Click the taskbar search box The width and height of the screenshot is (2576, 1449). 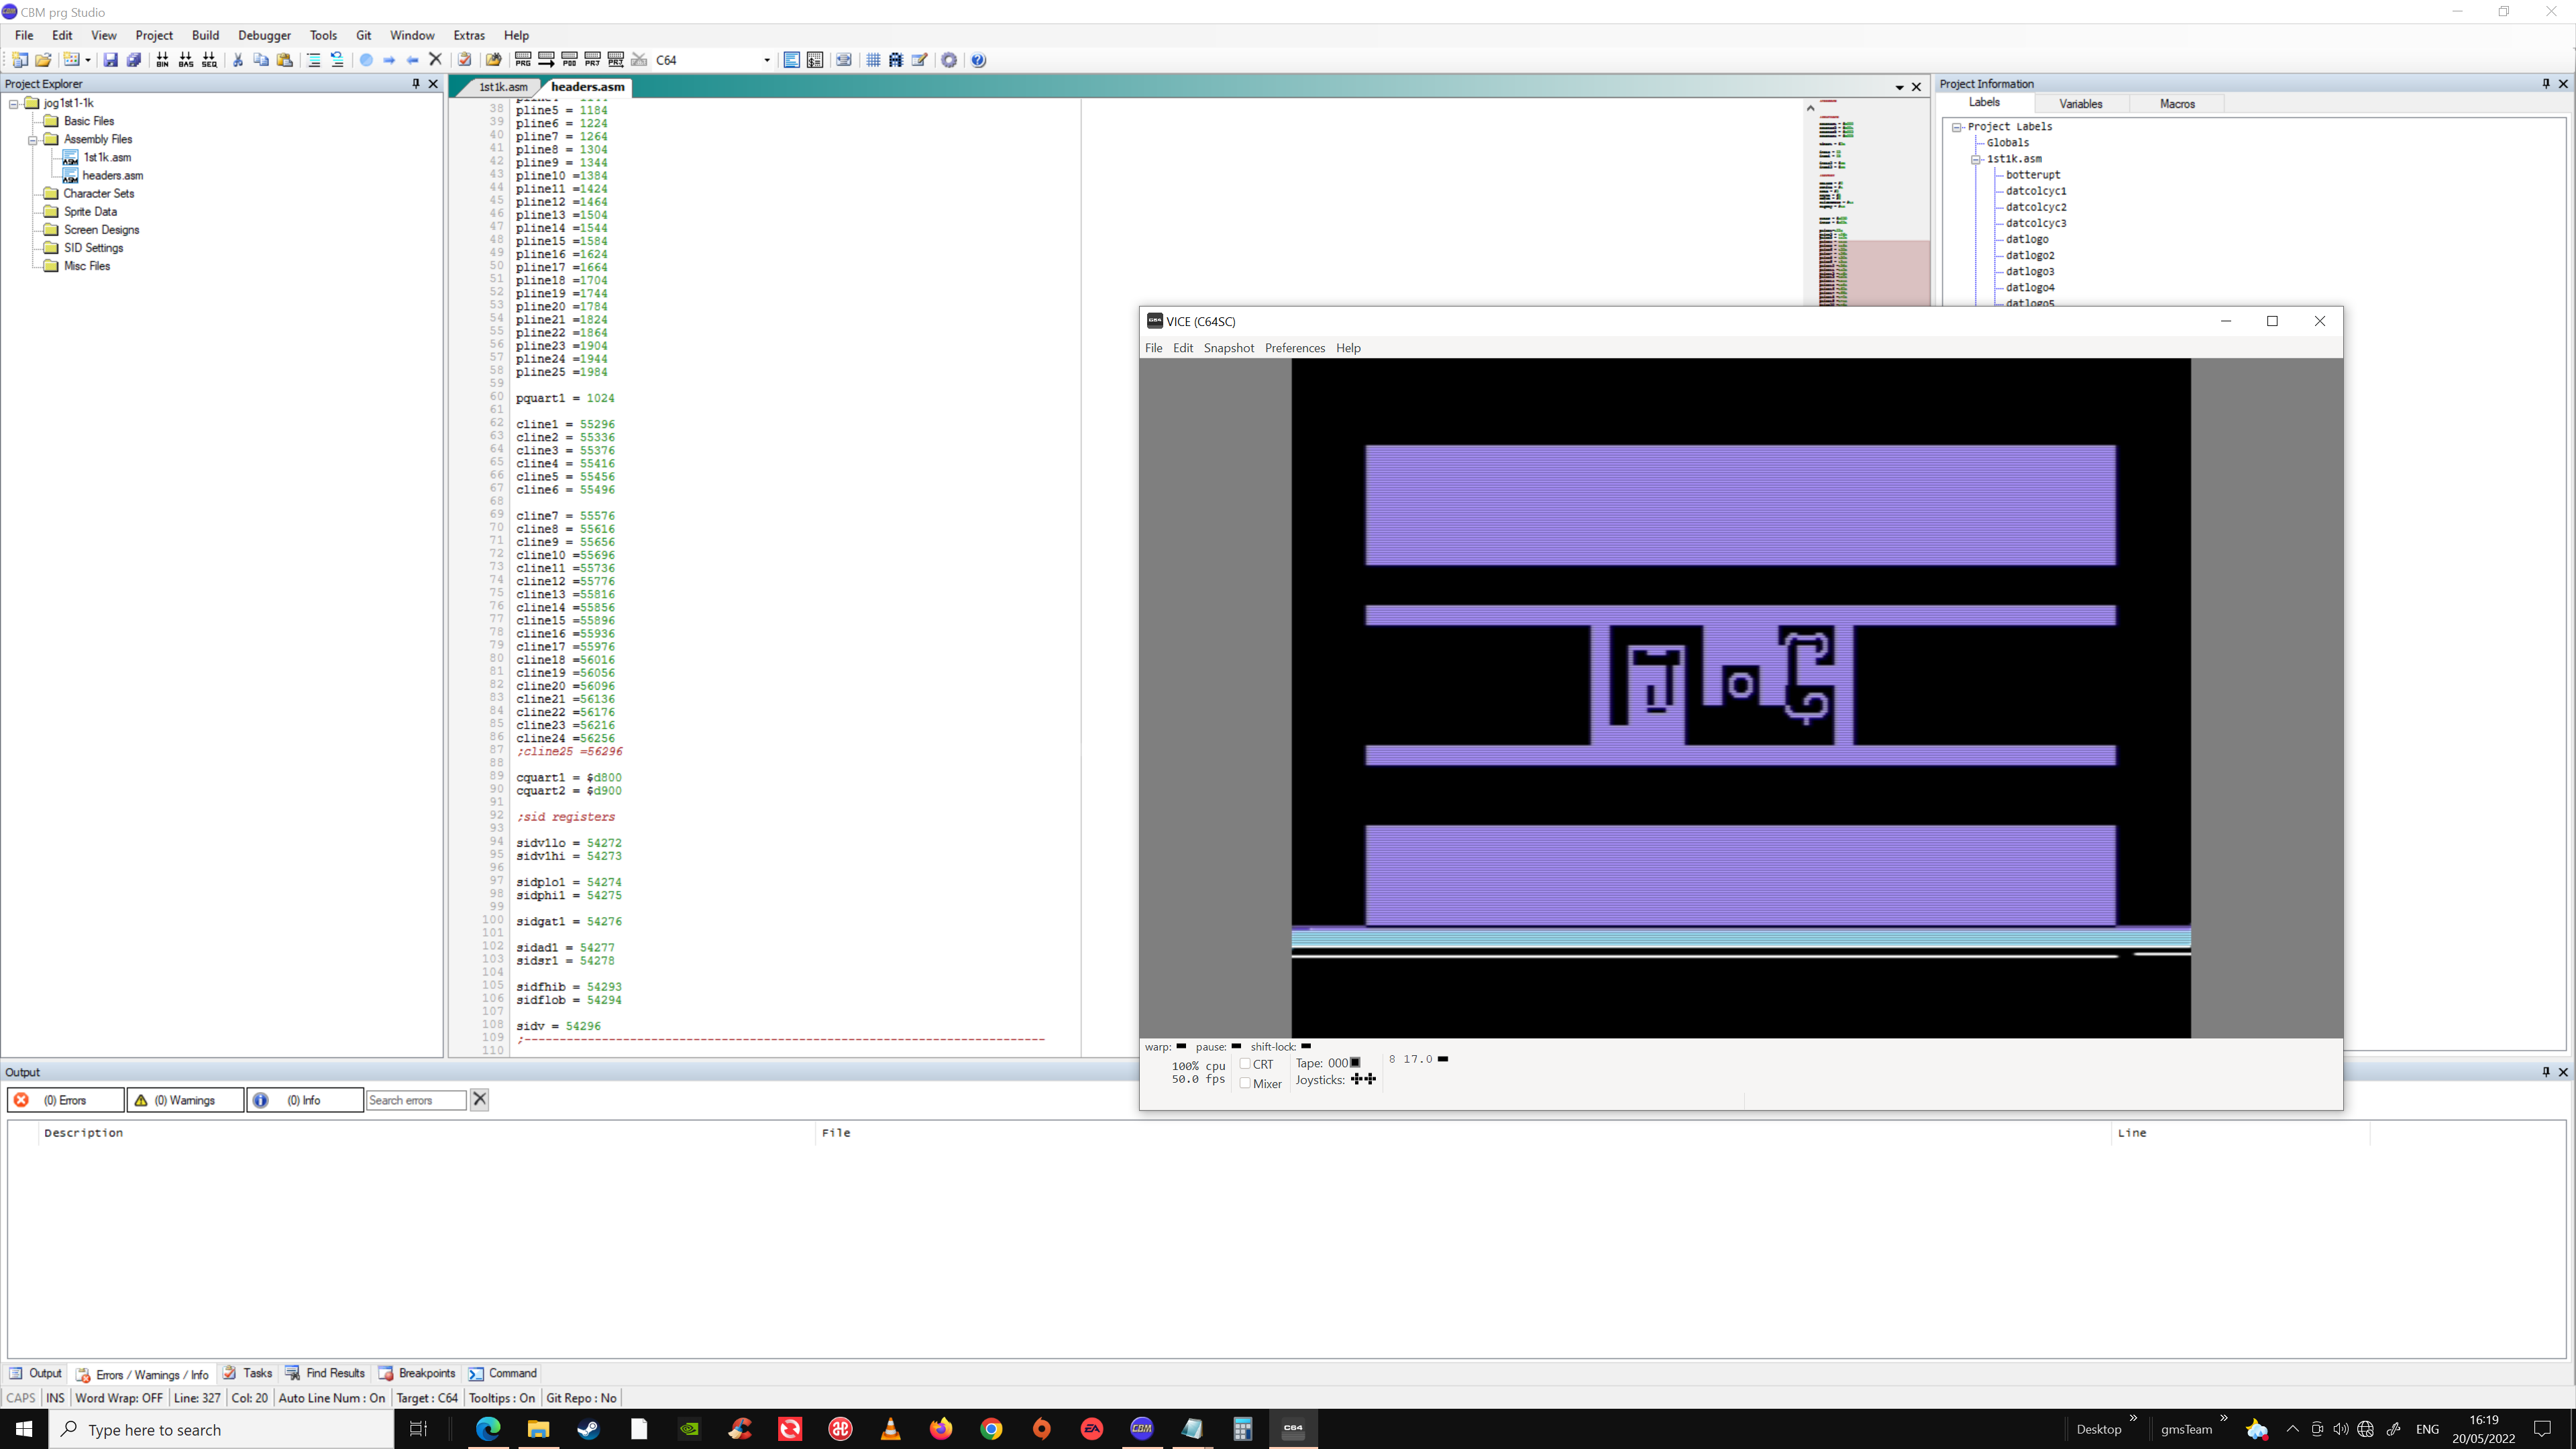tap(221, 1429)
